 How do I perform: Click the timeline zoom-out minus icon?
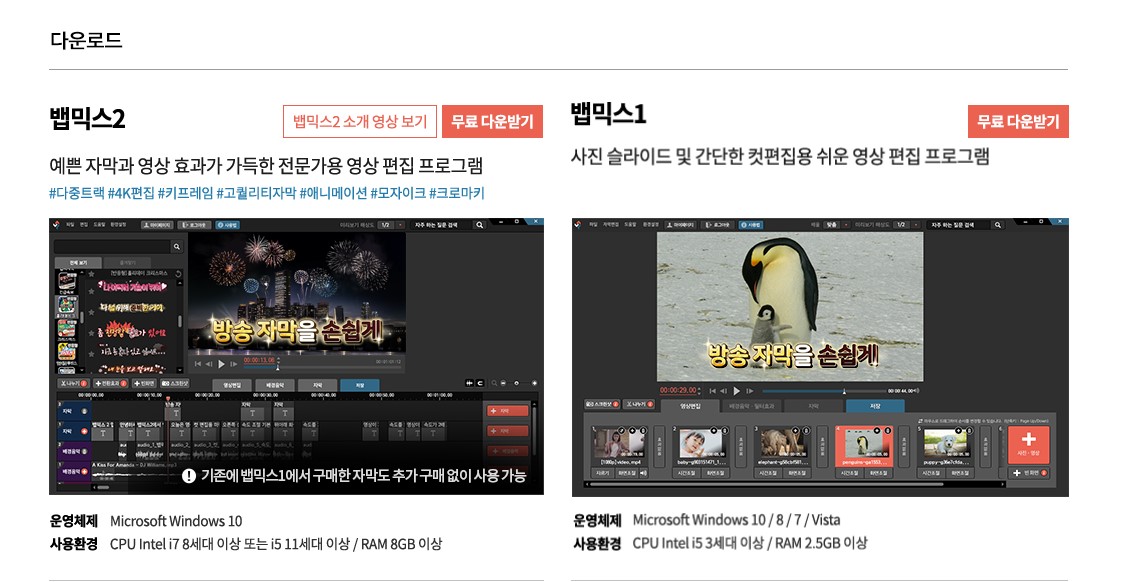pos(503,383)
